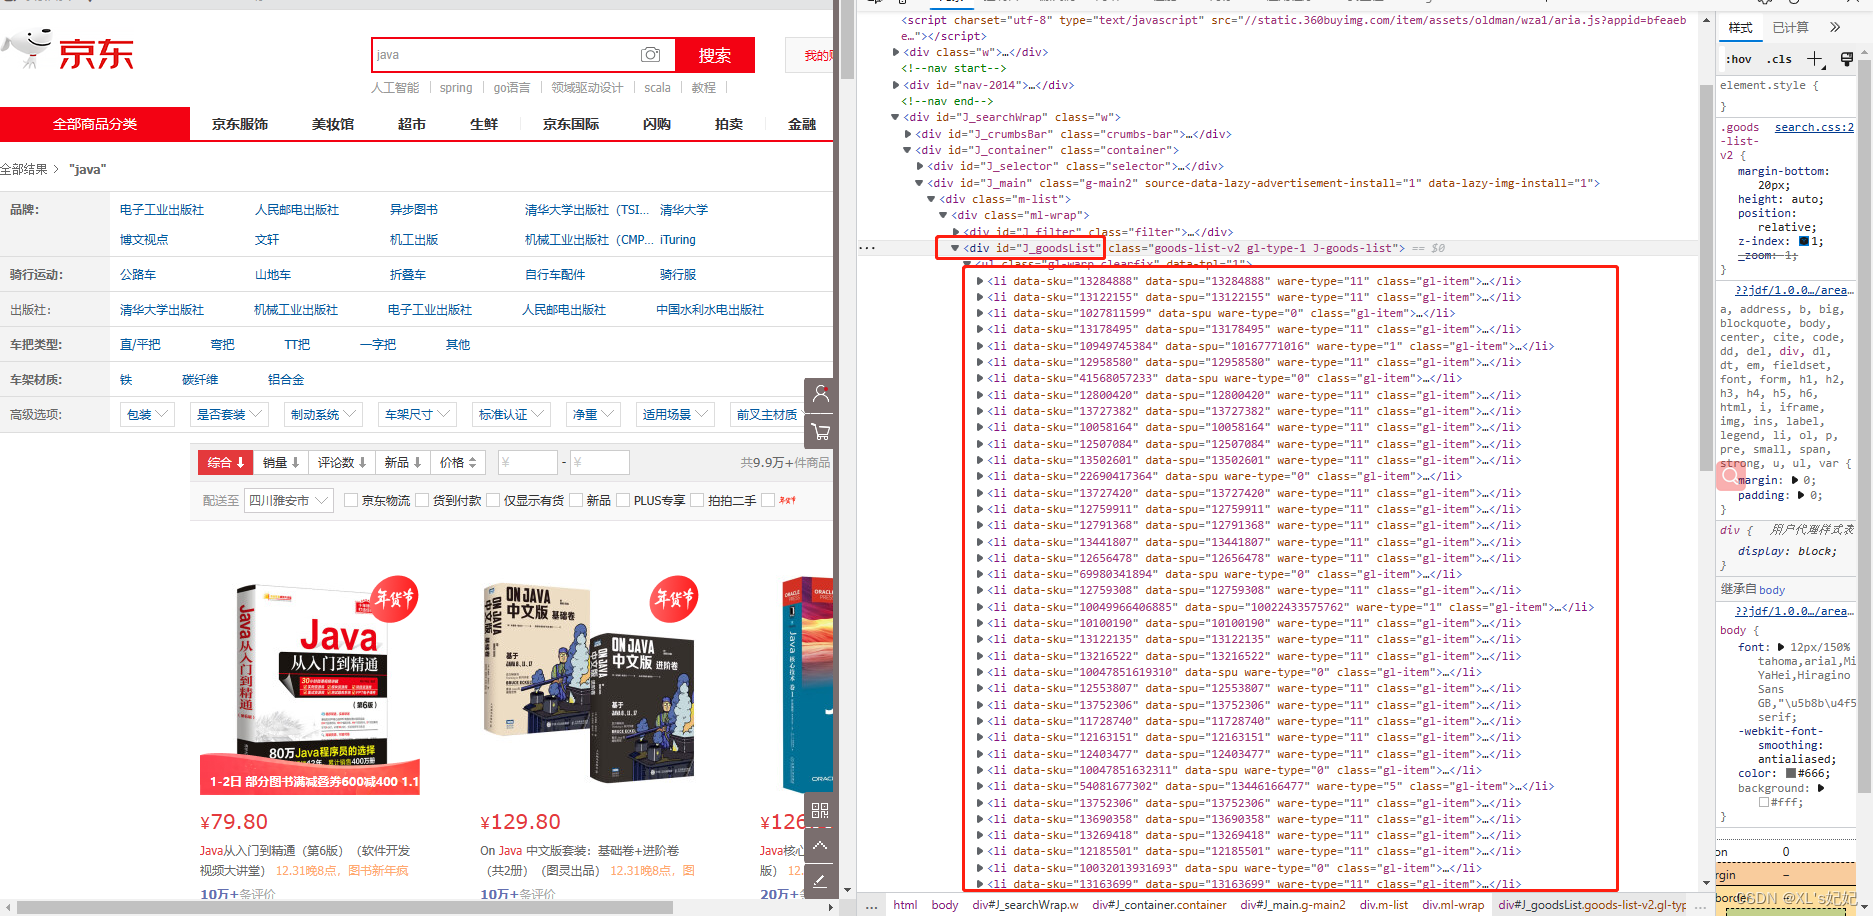Open the On Java 中文版 book thumbnail
The image size is (1873, 916).
point(590,685)
